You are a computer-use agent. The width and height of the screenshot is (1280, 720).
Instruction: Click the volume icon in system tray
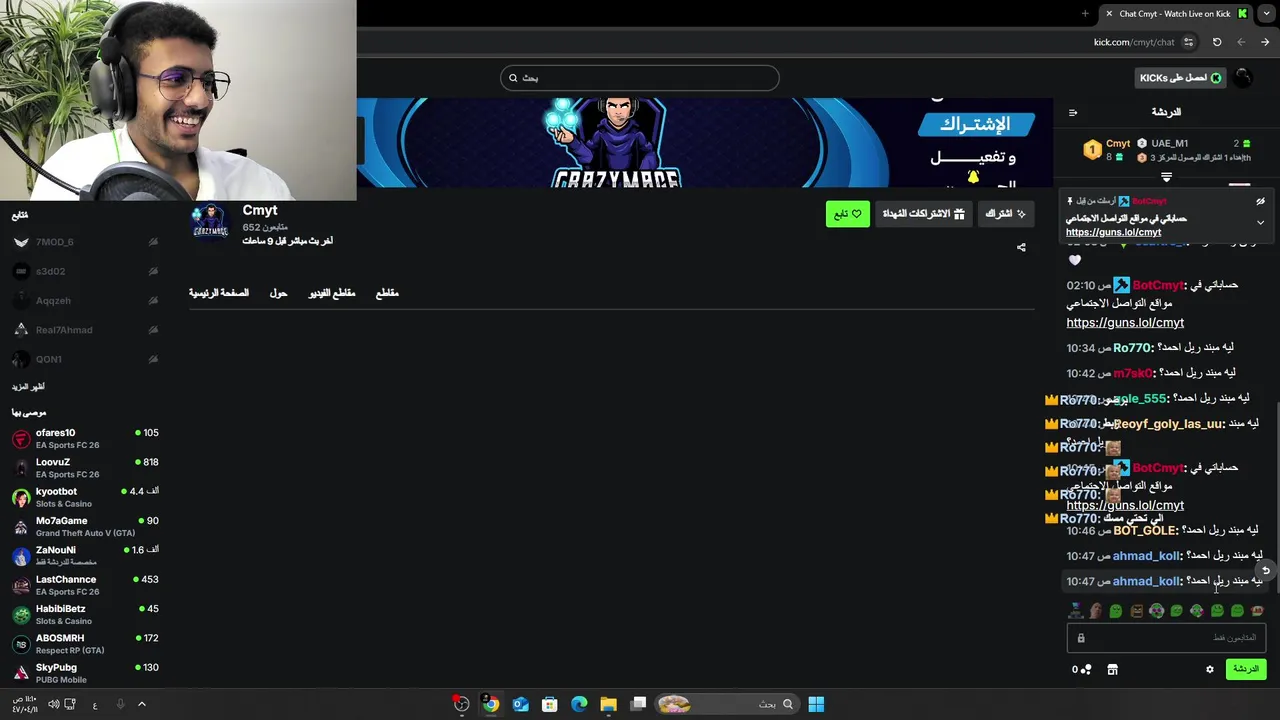click(x=53, y=704)
